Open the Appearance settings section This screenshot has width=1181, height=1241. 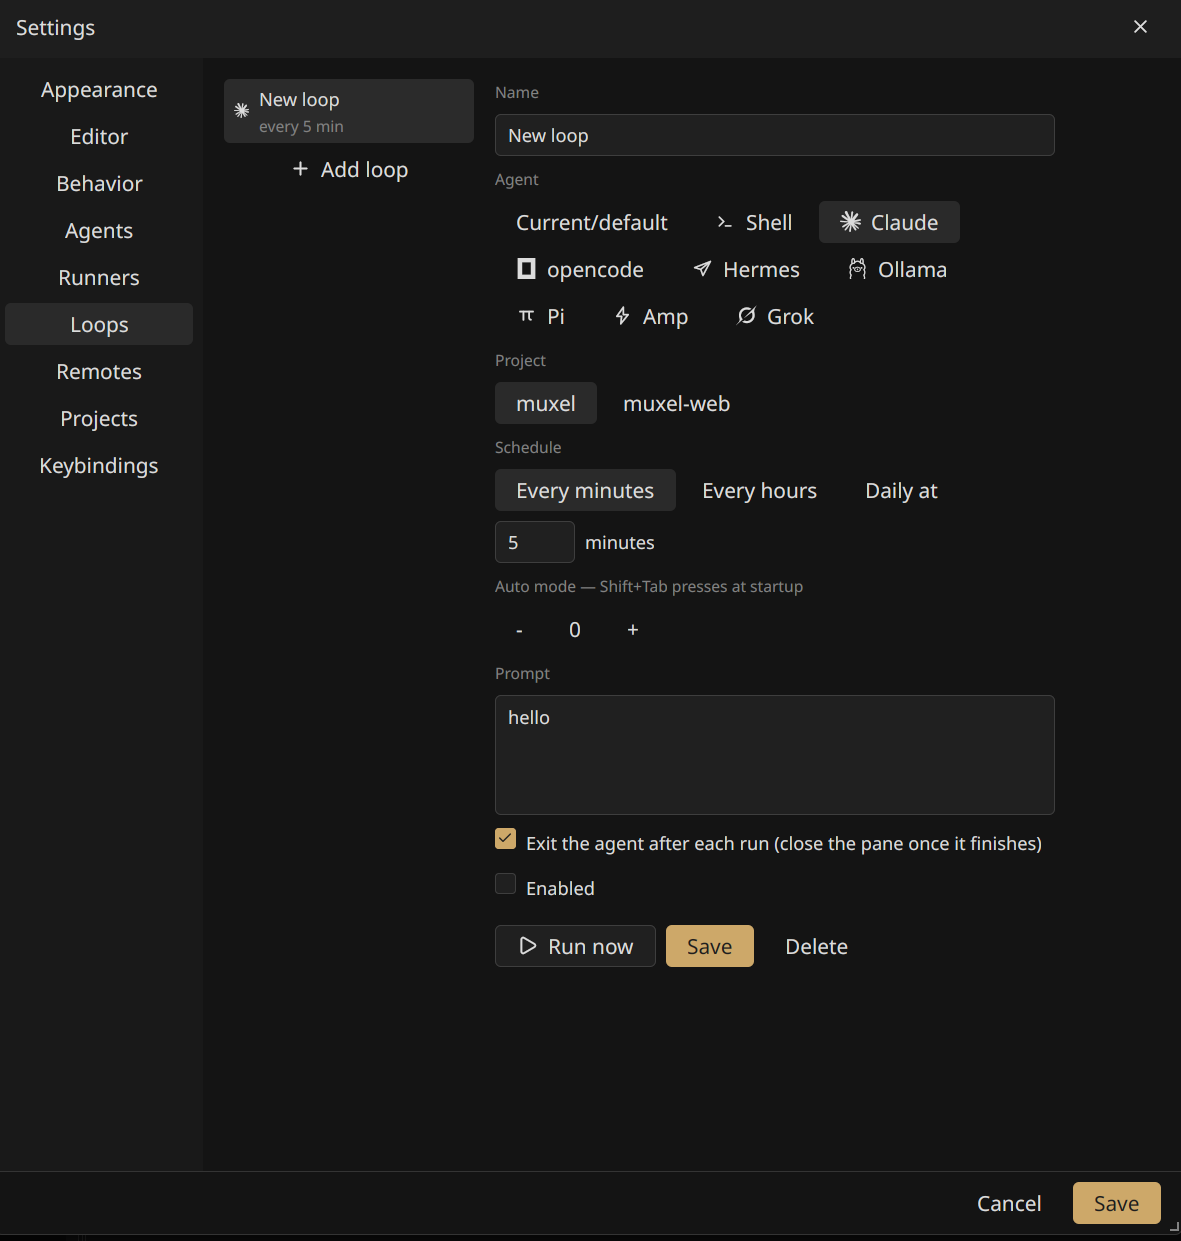[x=99, y=89]
